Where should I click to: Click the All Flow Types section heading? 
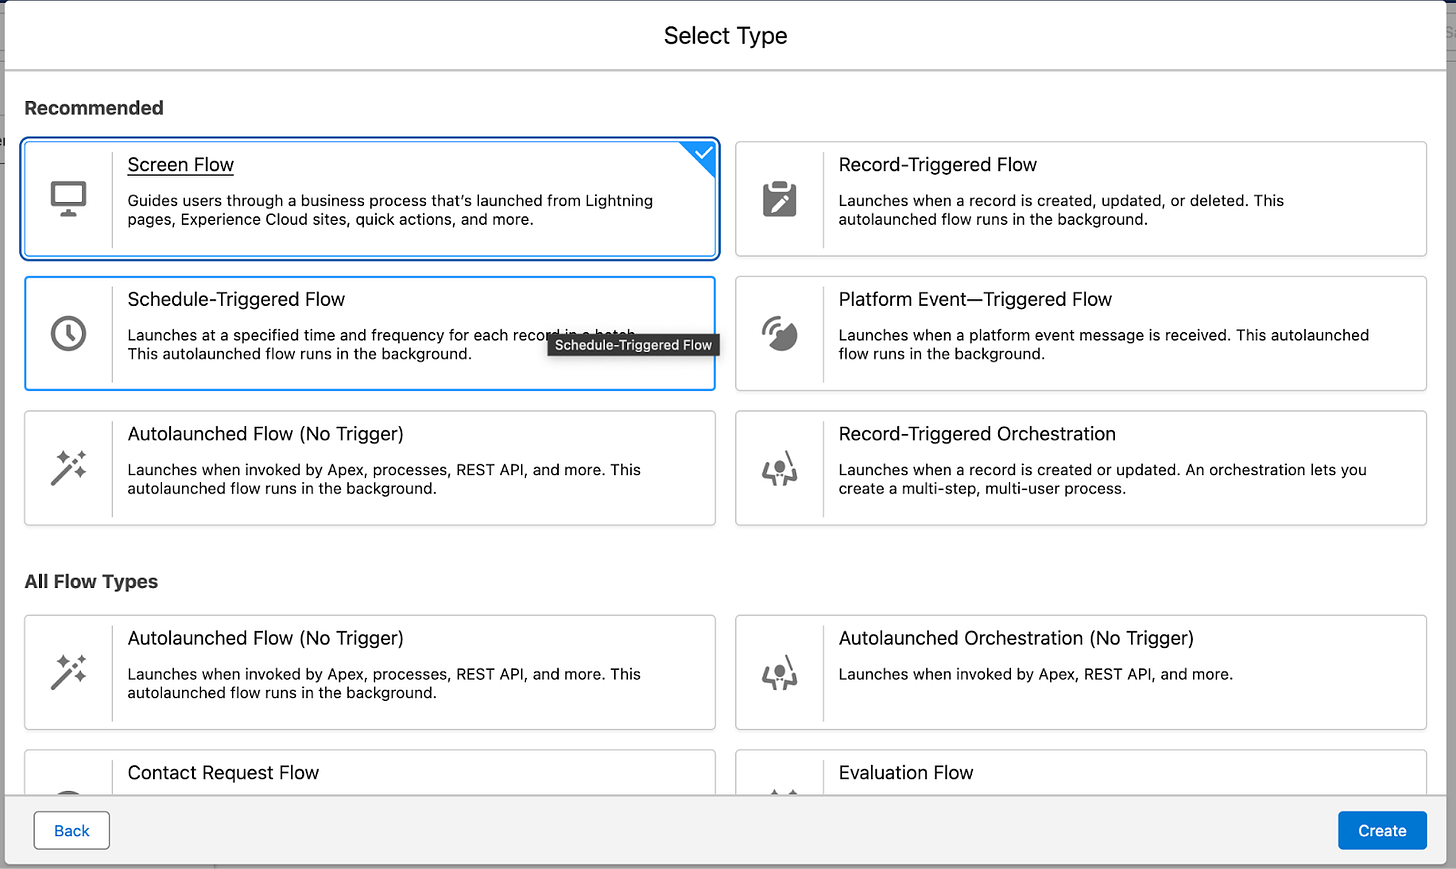[91, 582]
